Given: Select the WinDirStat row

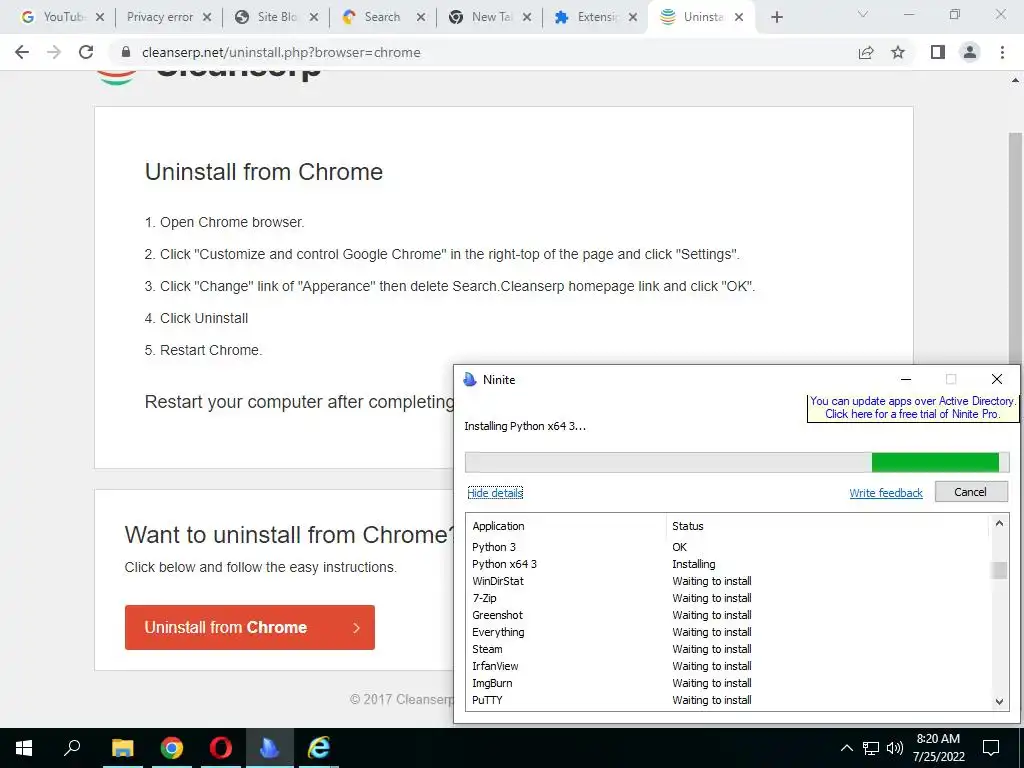Looking at the screenshot, I should [728, 581].
